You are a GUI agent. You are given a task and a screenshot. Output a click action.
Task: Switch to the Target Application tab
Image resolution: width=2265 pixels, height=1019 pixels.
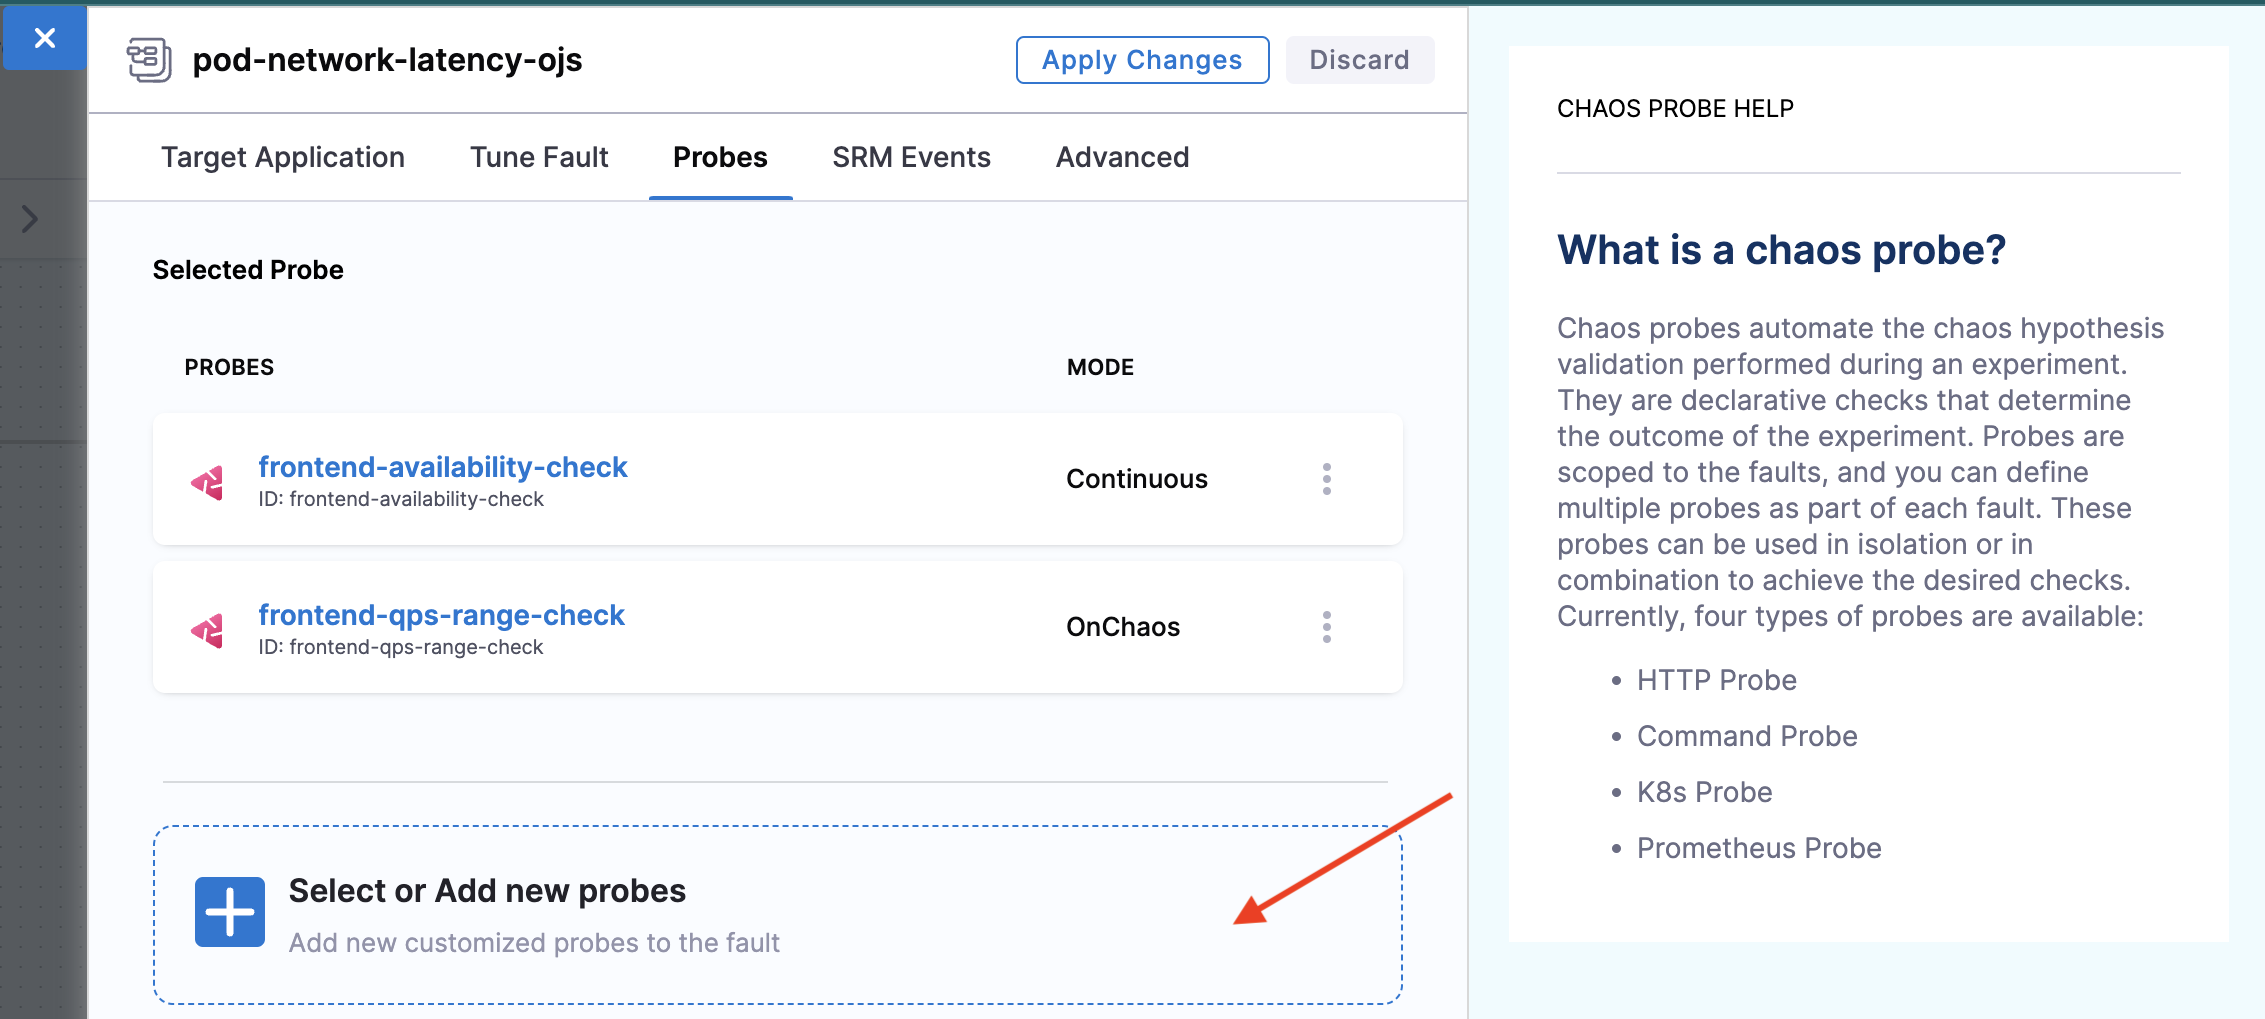tap(283, 157)
